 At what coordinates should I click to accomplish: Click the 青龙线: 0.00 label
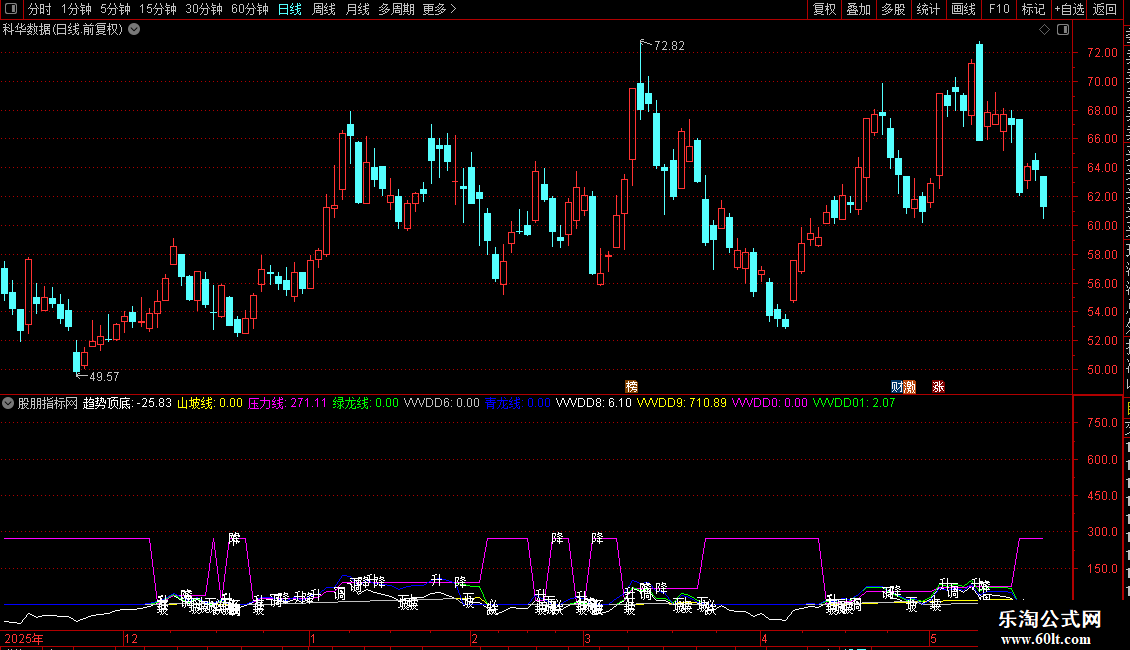tap(517, 403)
